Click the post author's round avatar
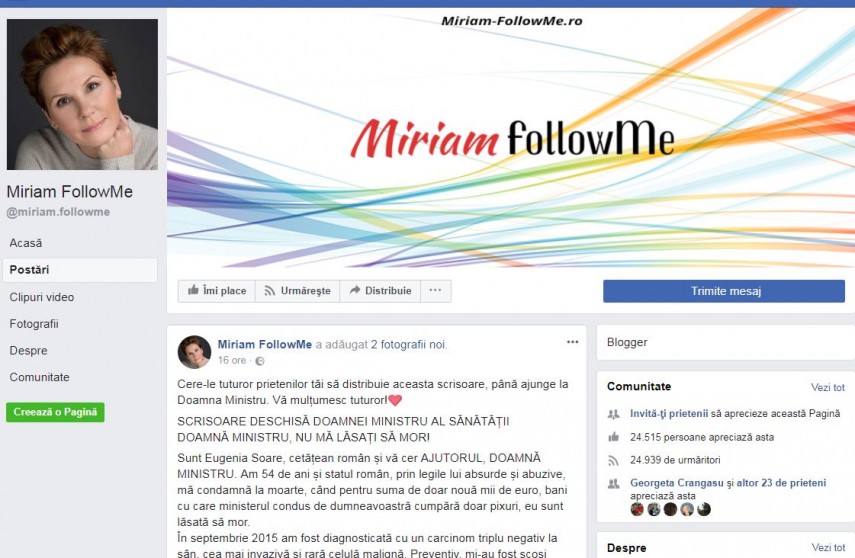This screenshot has height=558, width=855. pyautogui.click(x=194, y=352)
